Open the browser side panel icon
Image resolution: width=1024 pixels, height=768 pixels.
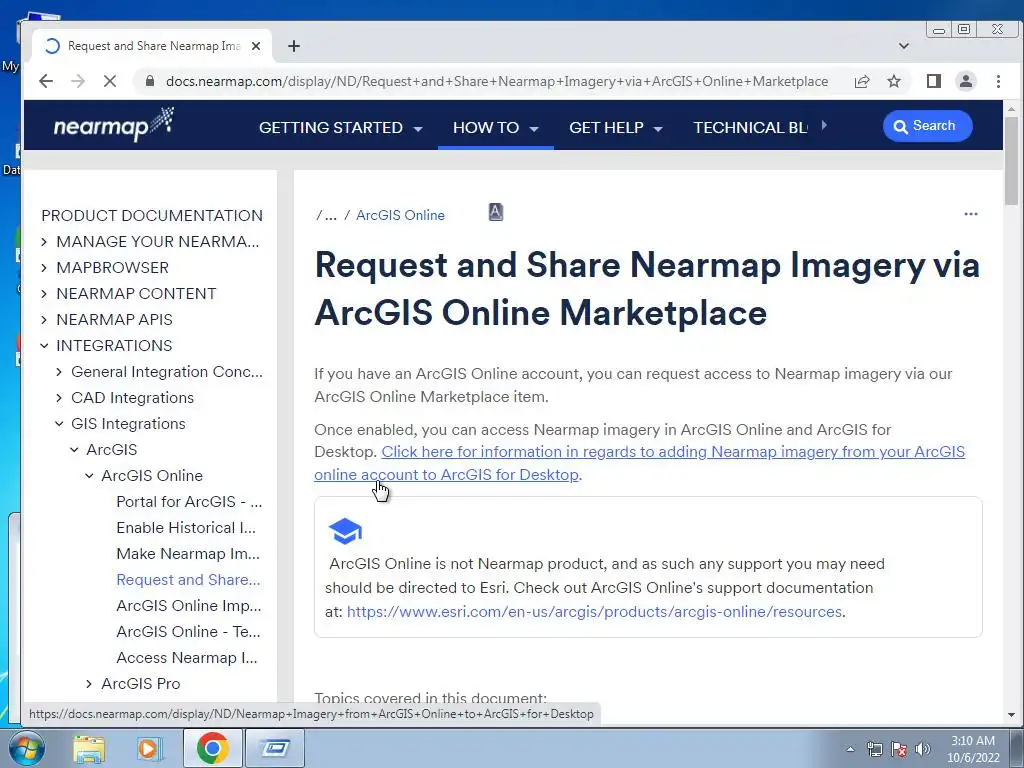934,81
